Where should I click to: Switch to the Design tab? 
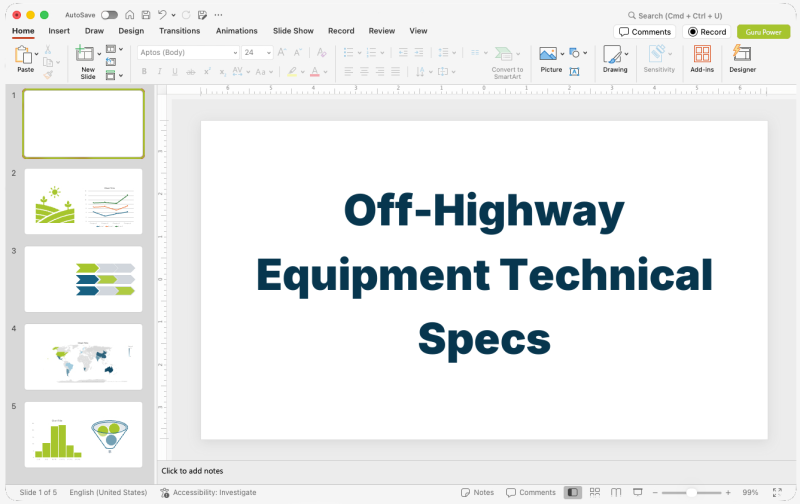(131, 31)
